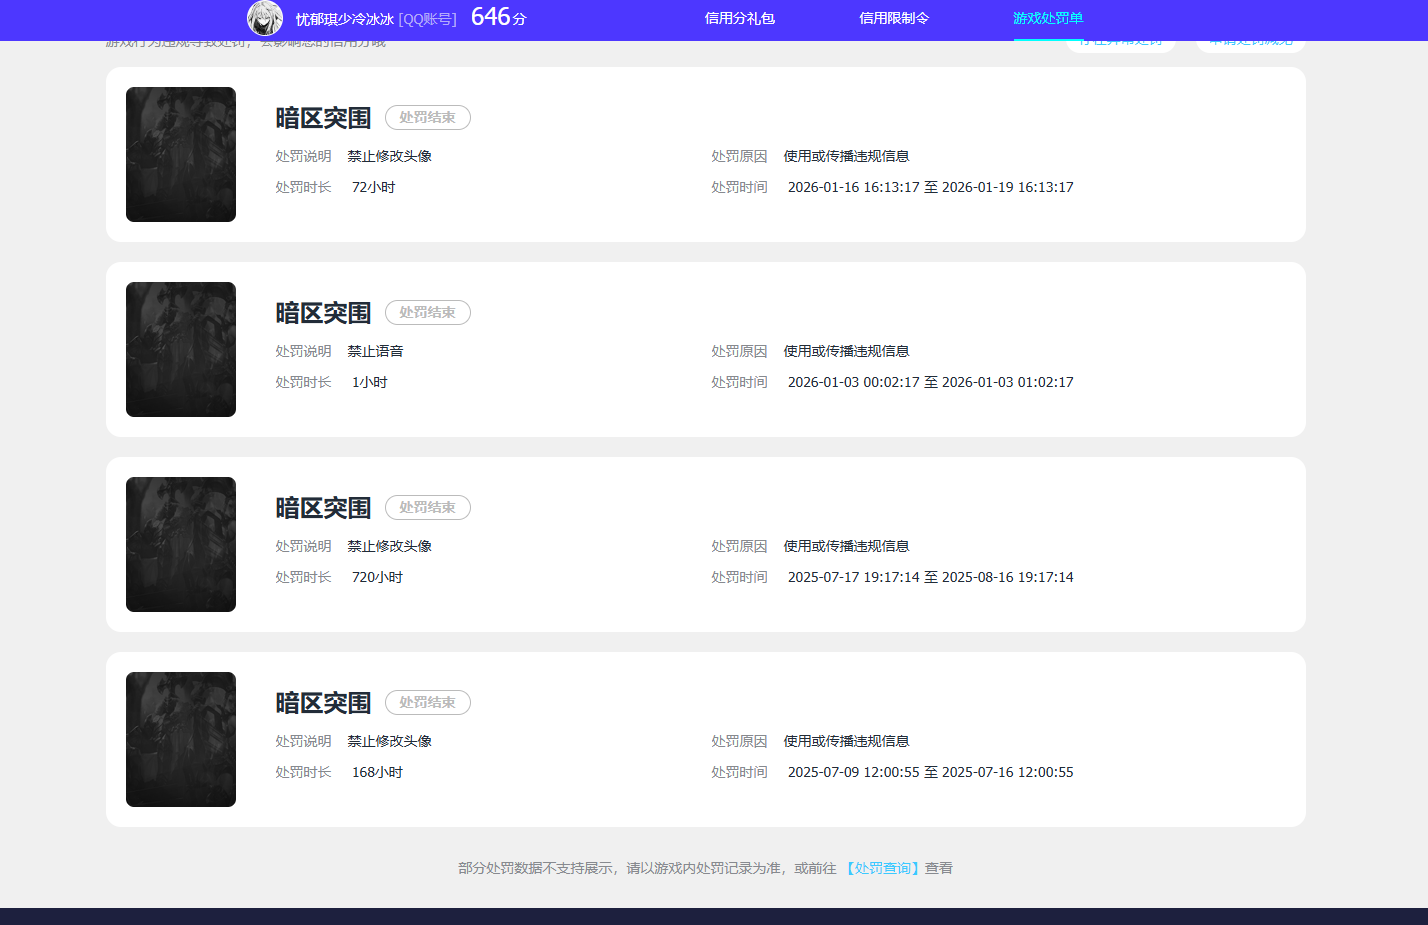This screenshot has width=1428, height=925.
Task: Switch to the 信用限制令 tab
Action: [894, 18]
